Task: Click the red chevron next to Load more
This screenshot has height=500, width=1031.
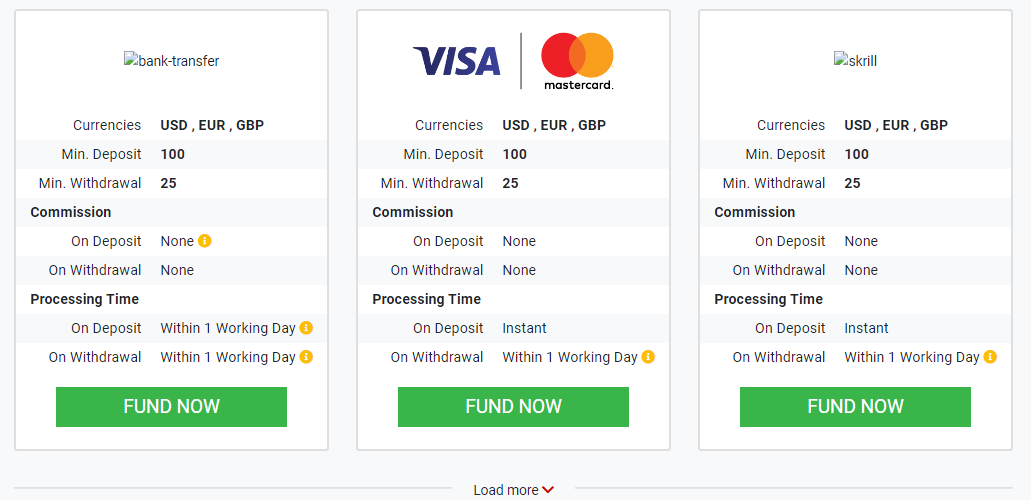Action: [548, 490]
